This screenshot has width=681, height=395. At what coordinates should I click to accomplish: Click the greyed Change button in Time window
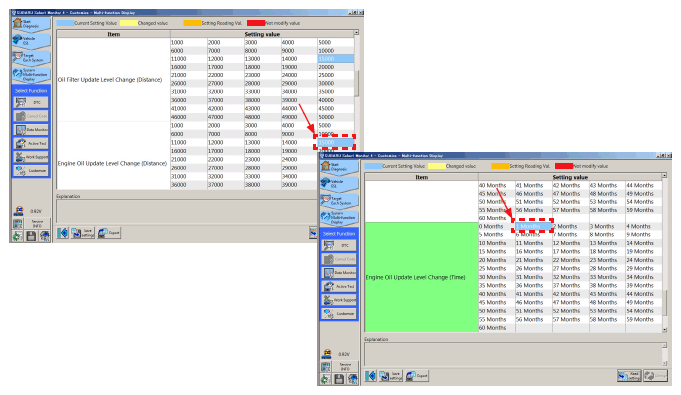coord(655,376)
